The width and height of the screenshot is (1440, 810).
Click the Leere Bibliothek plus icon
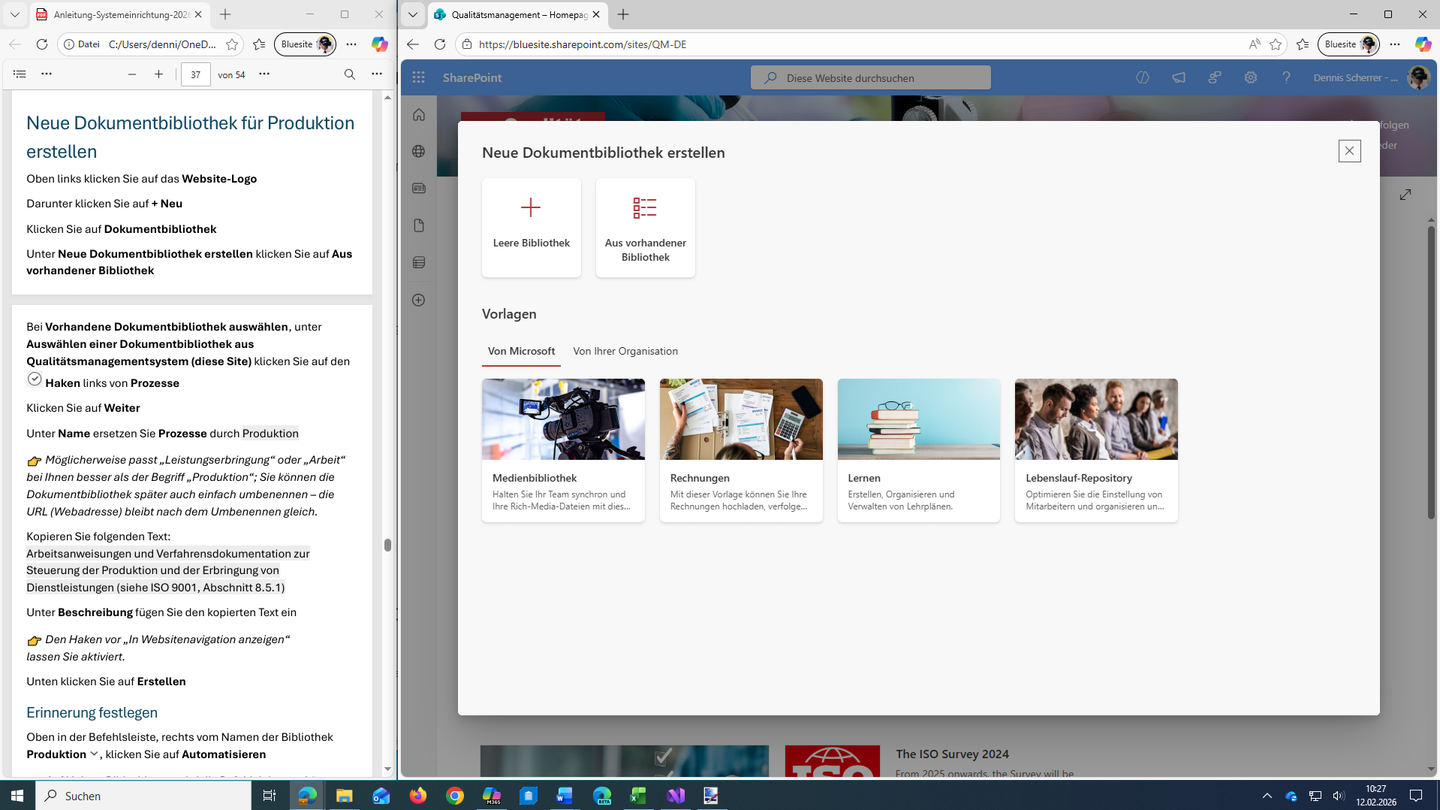pyautogui.click(x=531, y=207)
